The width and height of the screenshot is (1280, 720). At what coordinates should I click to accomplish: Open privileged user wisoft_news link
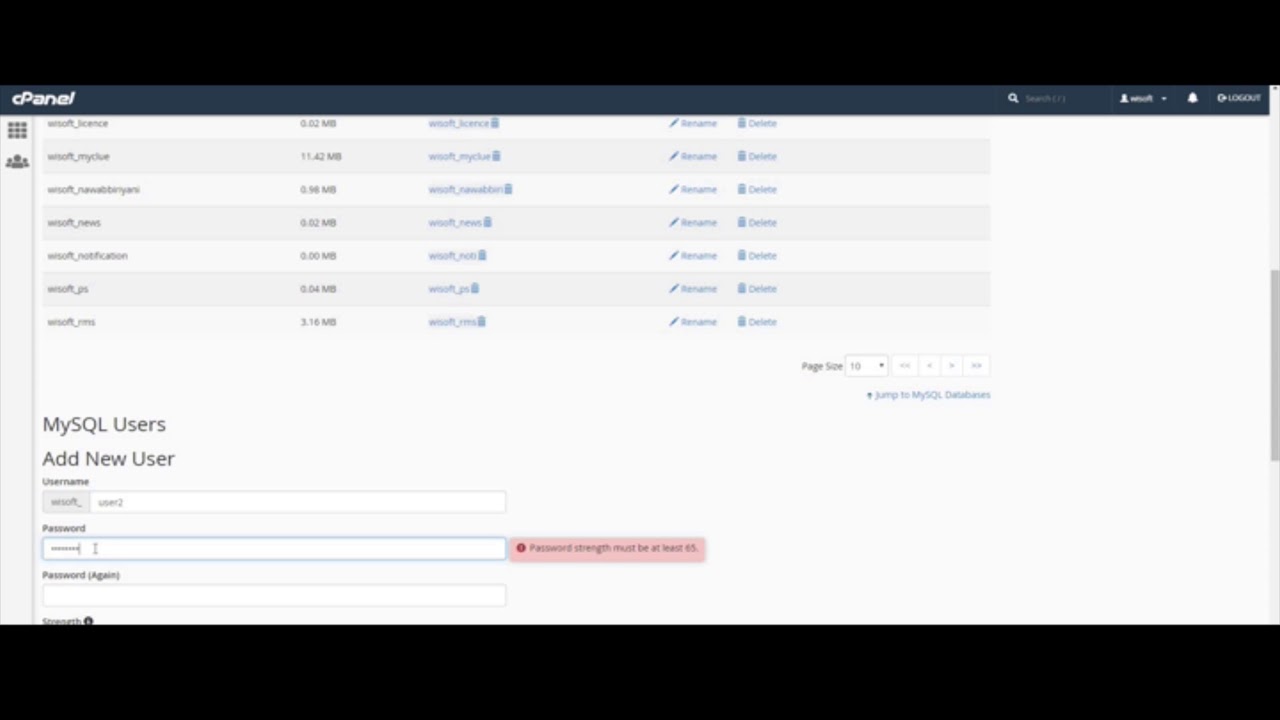click(x=455, y=222)
